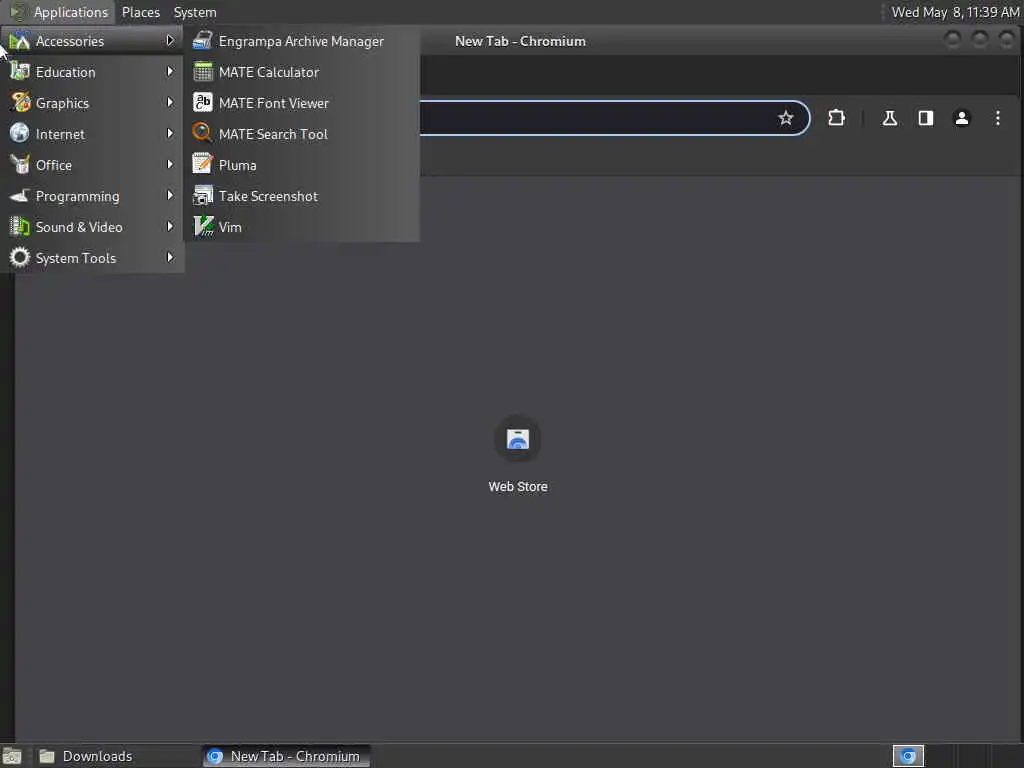This screenshot has width=1024, height=768.
Task: Start MATE Search Tool
Action: tap(301, 134)
